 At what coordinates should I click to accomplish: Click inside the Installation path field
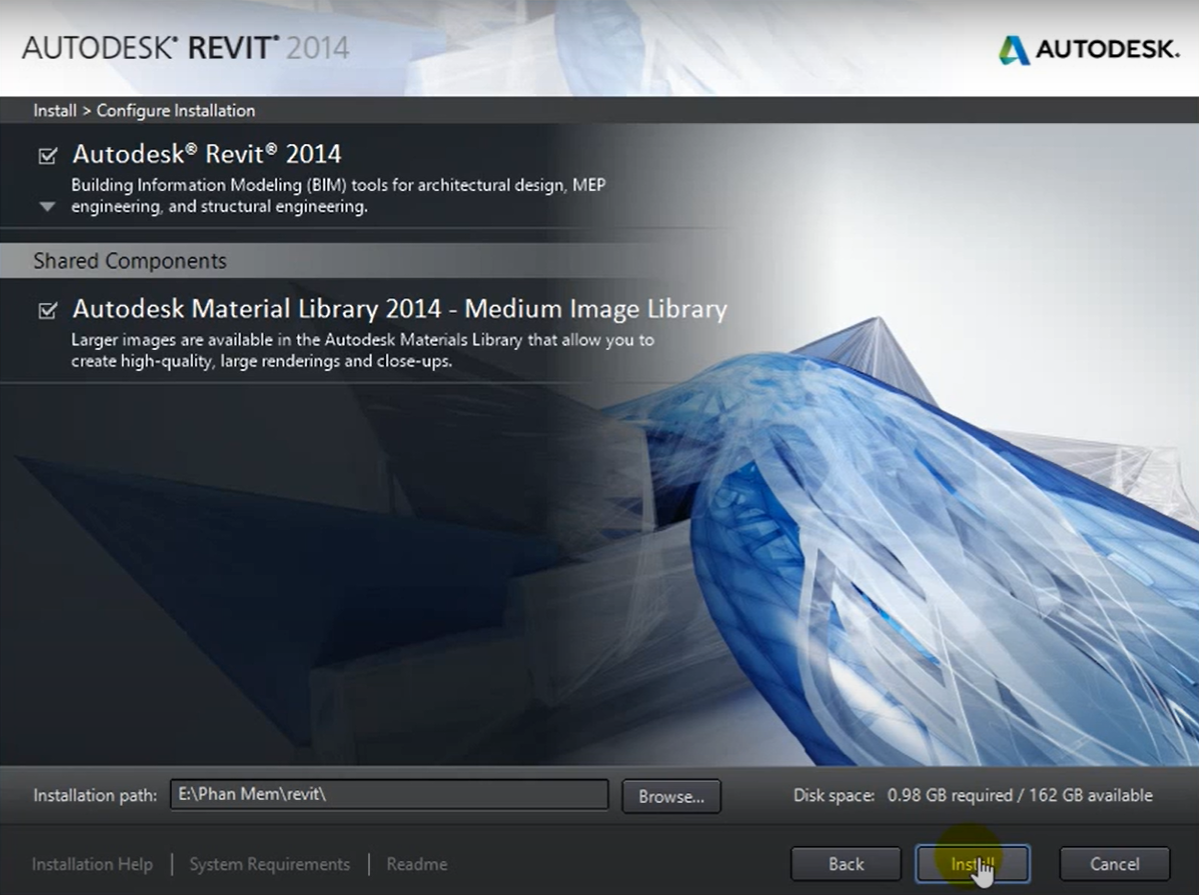point(388,795)
